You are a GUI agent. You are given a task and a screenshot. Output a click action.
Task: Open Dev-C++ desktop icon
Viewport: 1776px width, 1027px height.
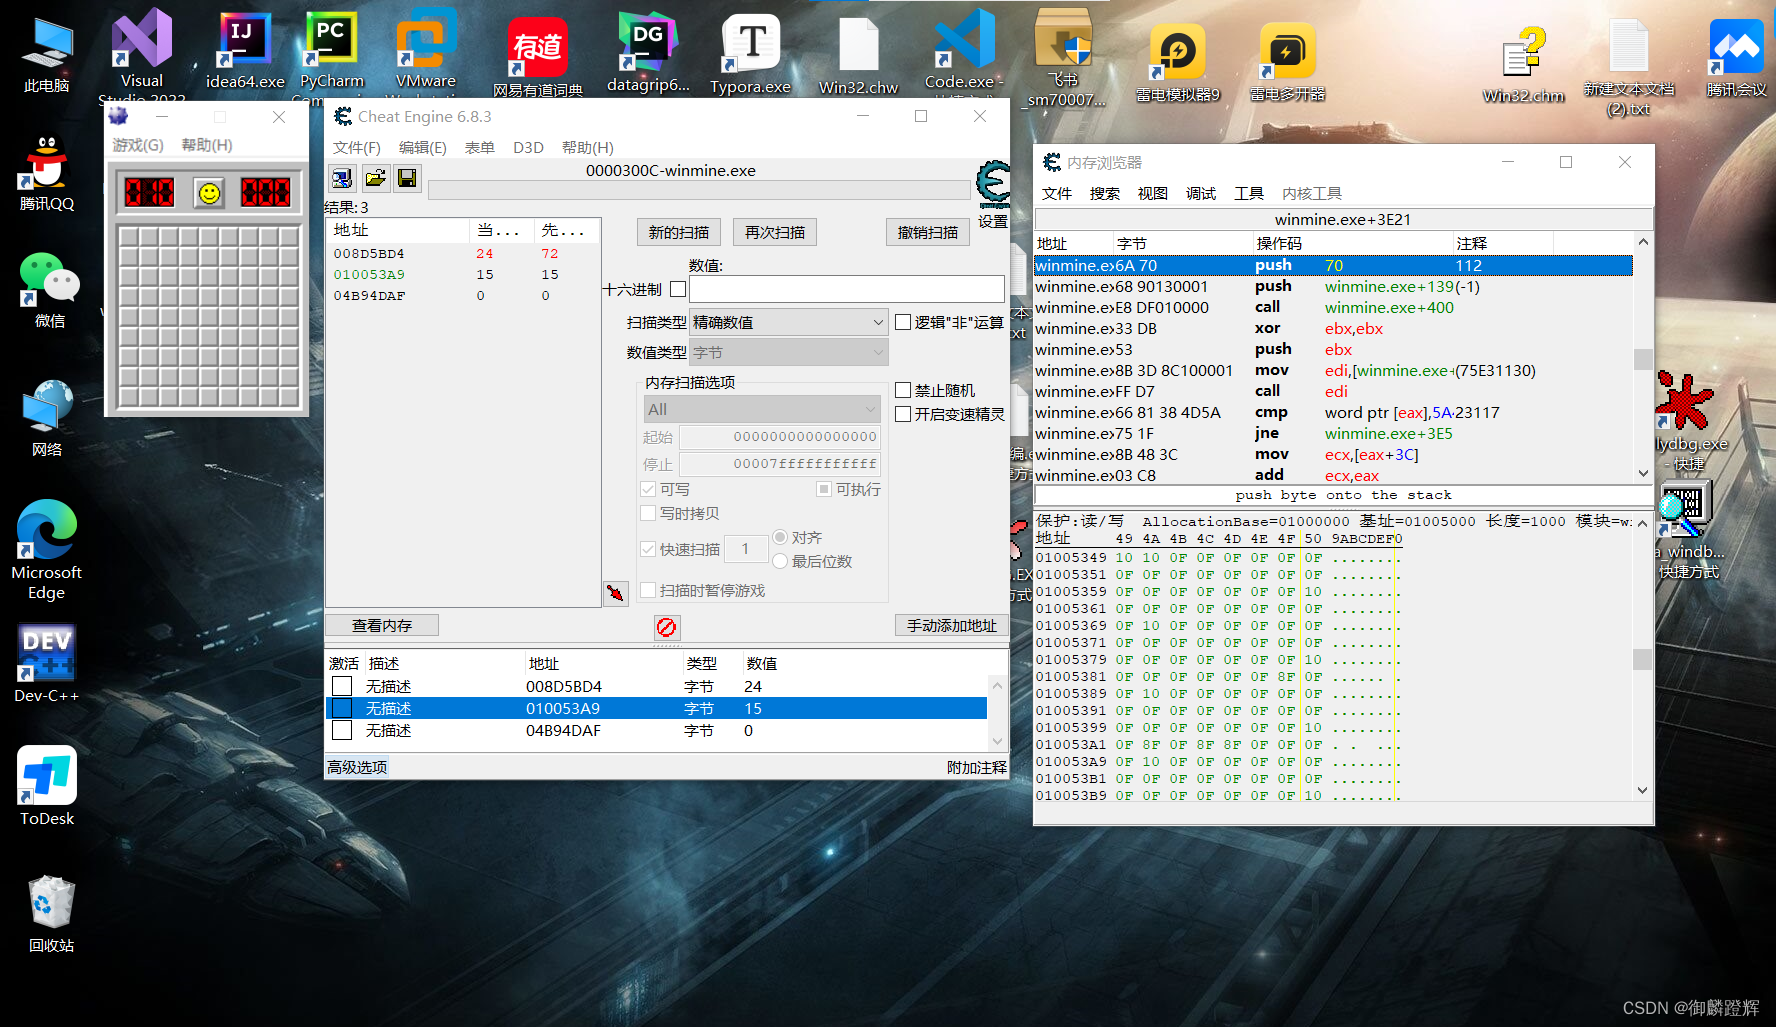(46, 664)
